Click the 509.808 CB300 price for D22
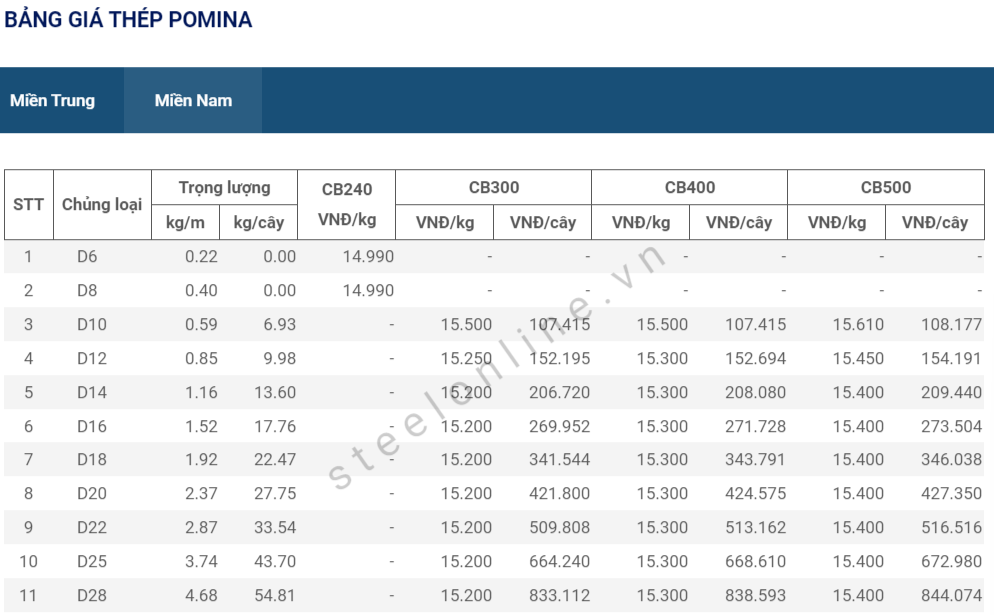Image resolution: width=994 pixels, height=615 pixels. (x=559, y=528)
